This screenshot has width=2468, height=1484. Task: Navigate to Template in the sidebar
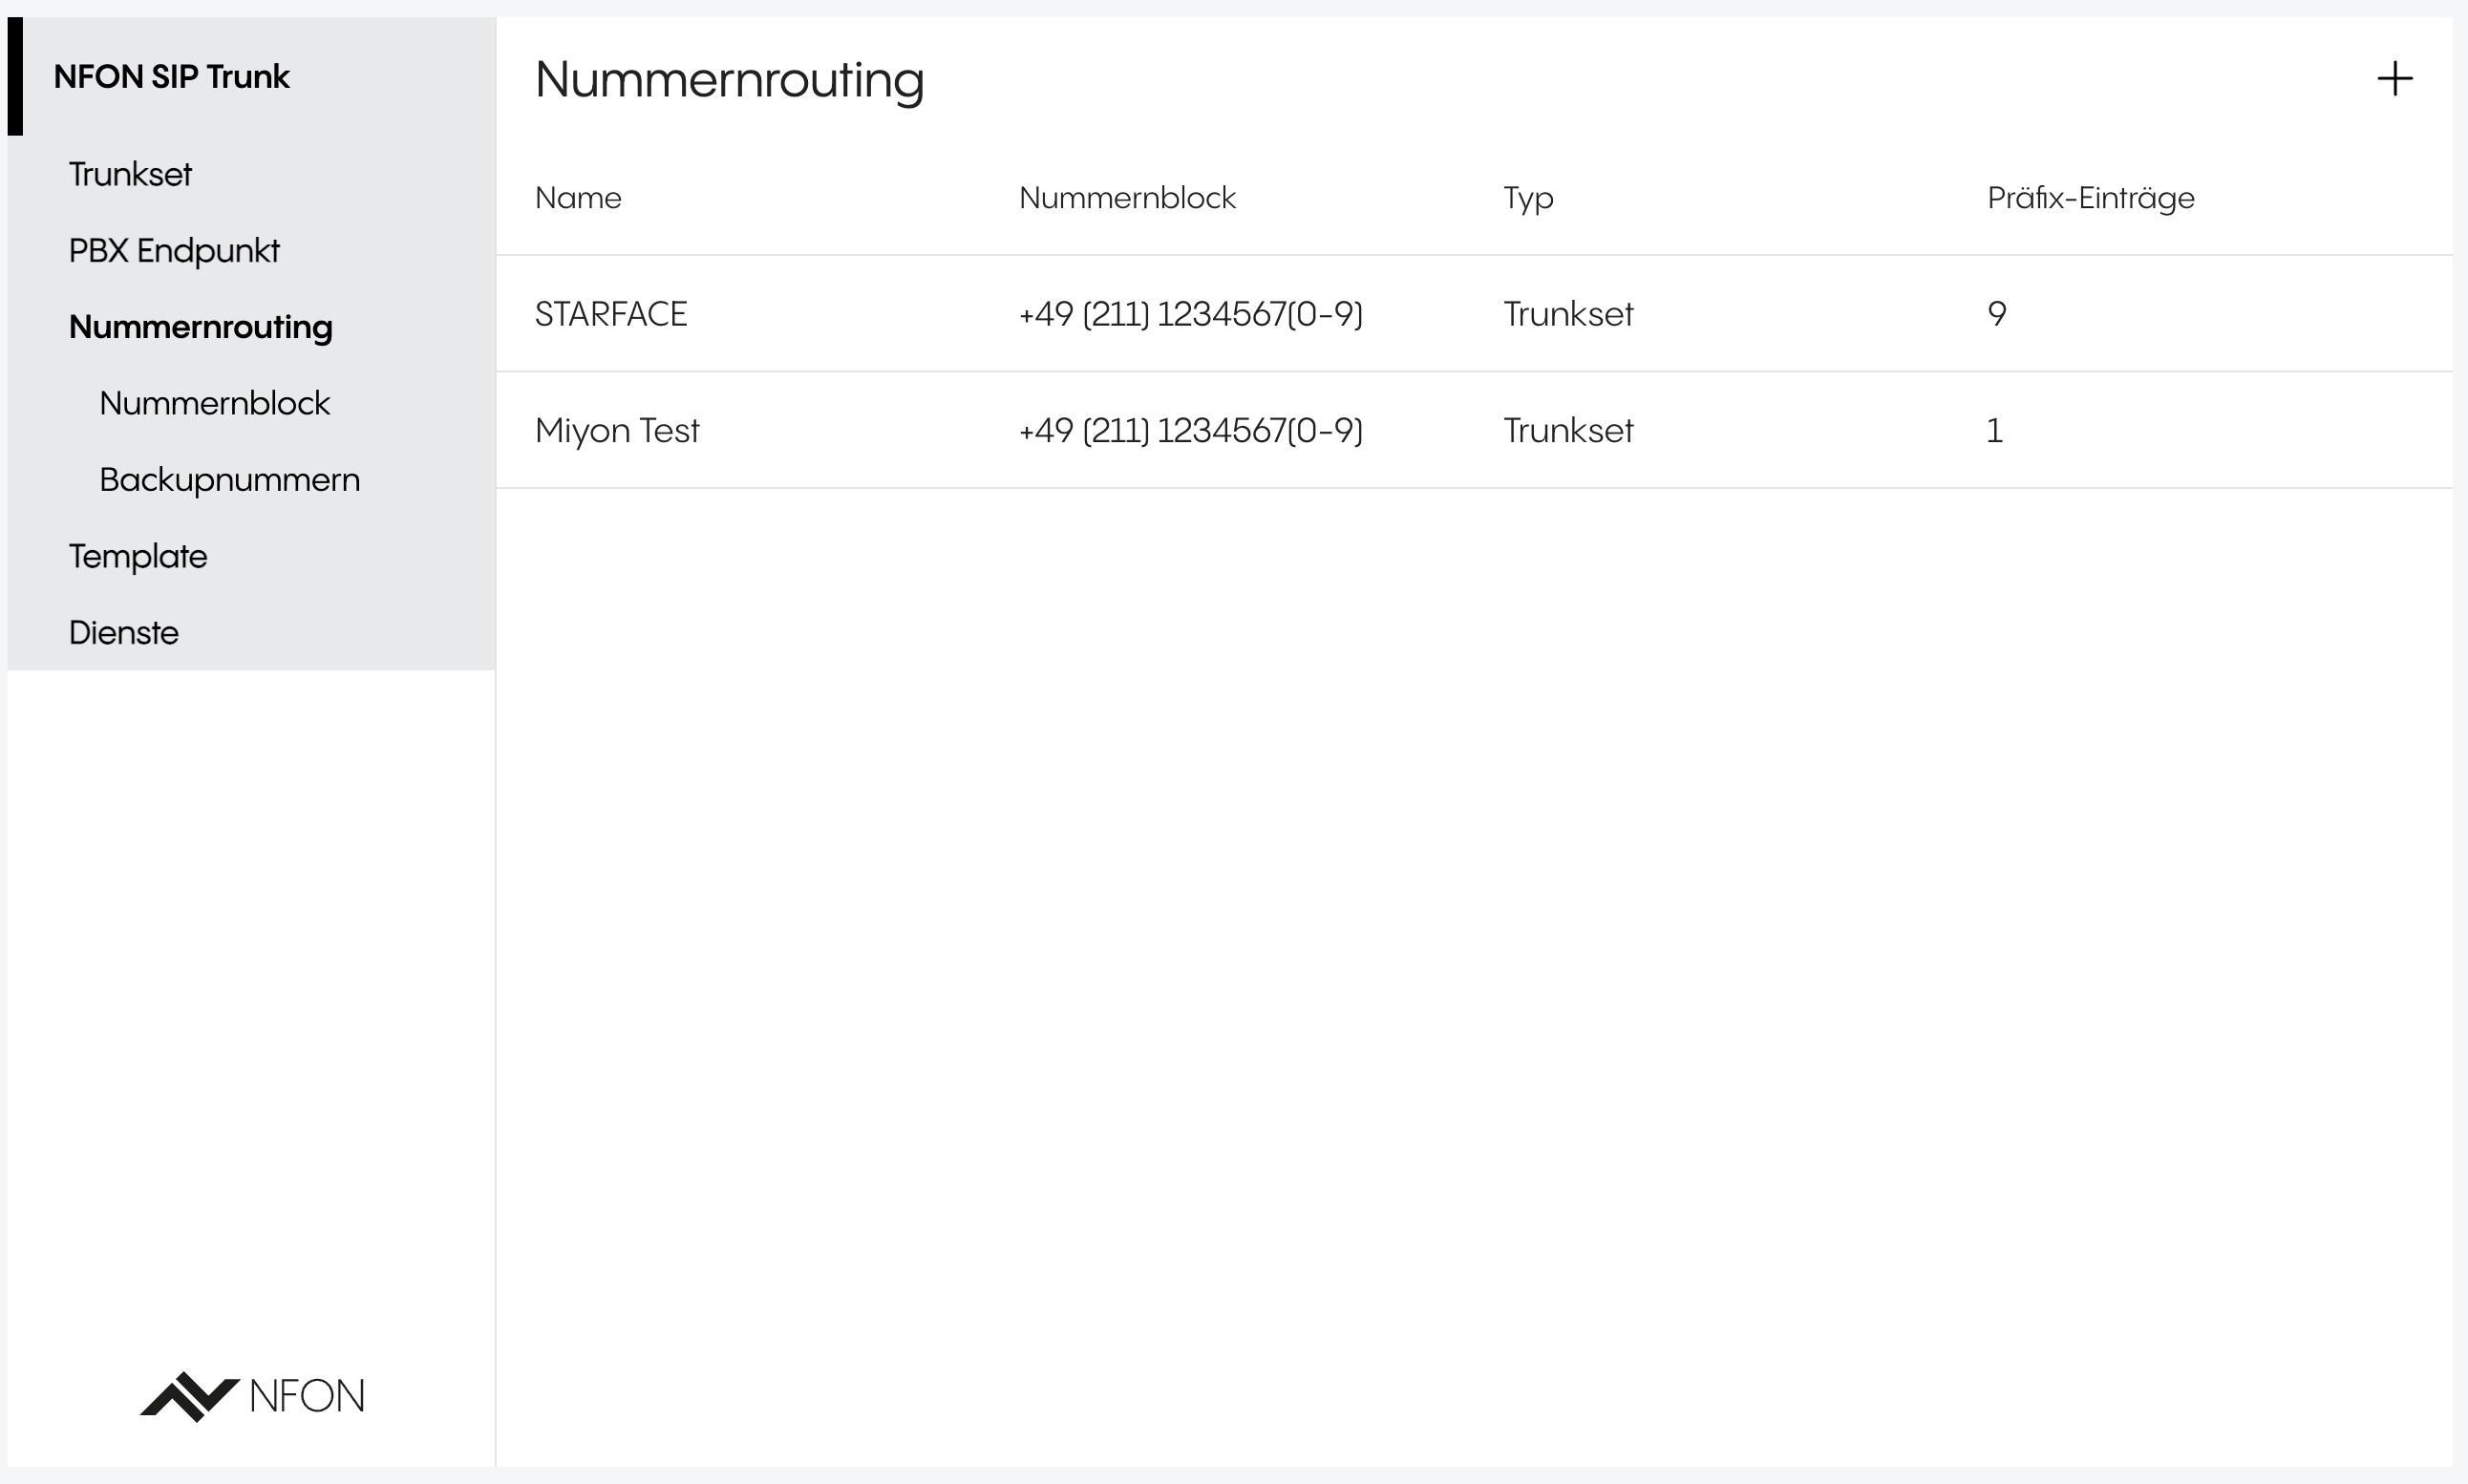tap(138, 556)
